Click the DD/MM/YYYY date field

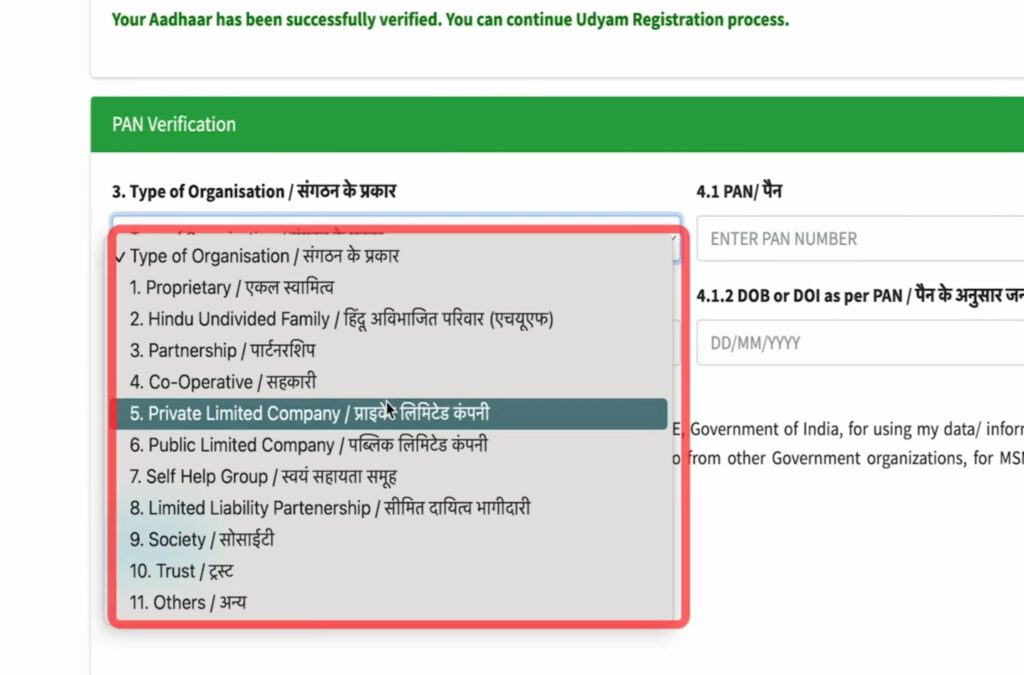860,343
